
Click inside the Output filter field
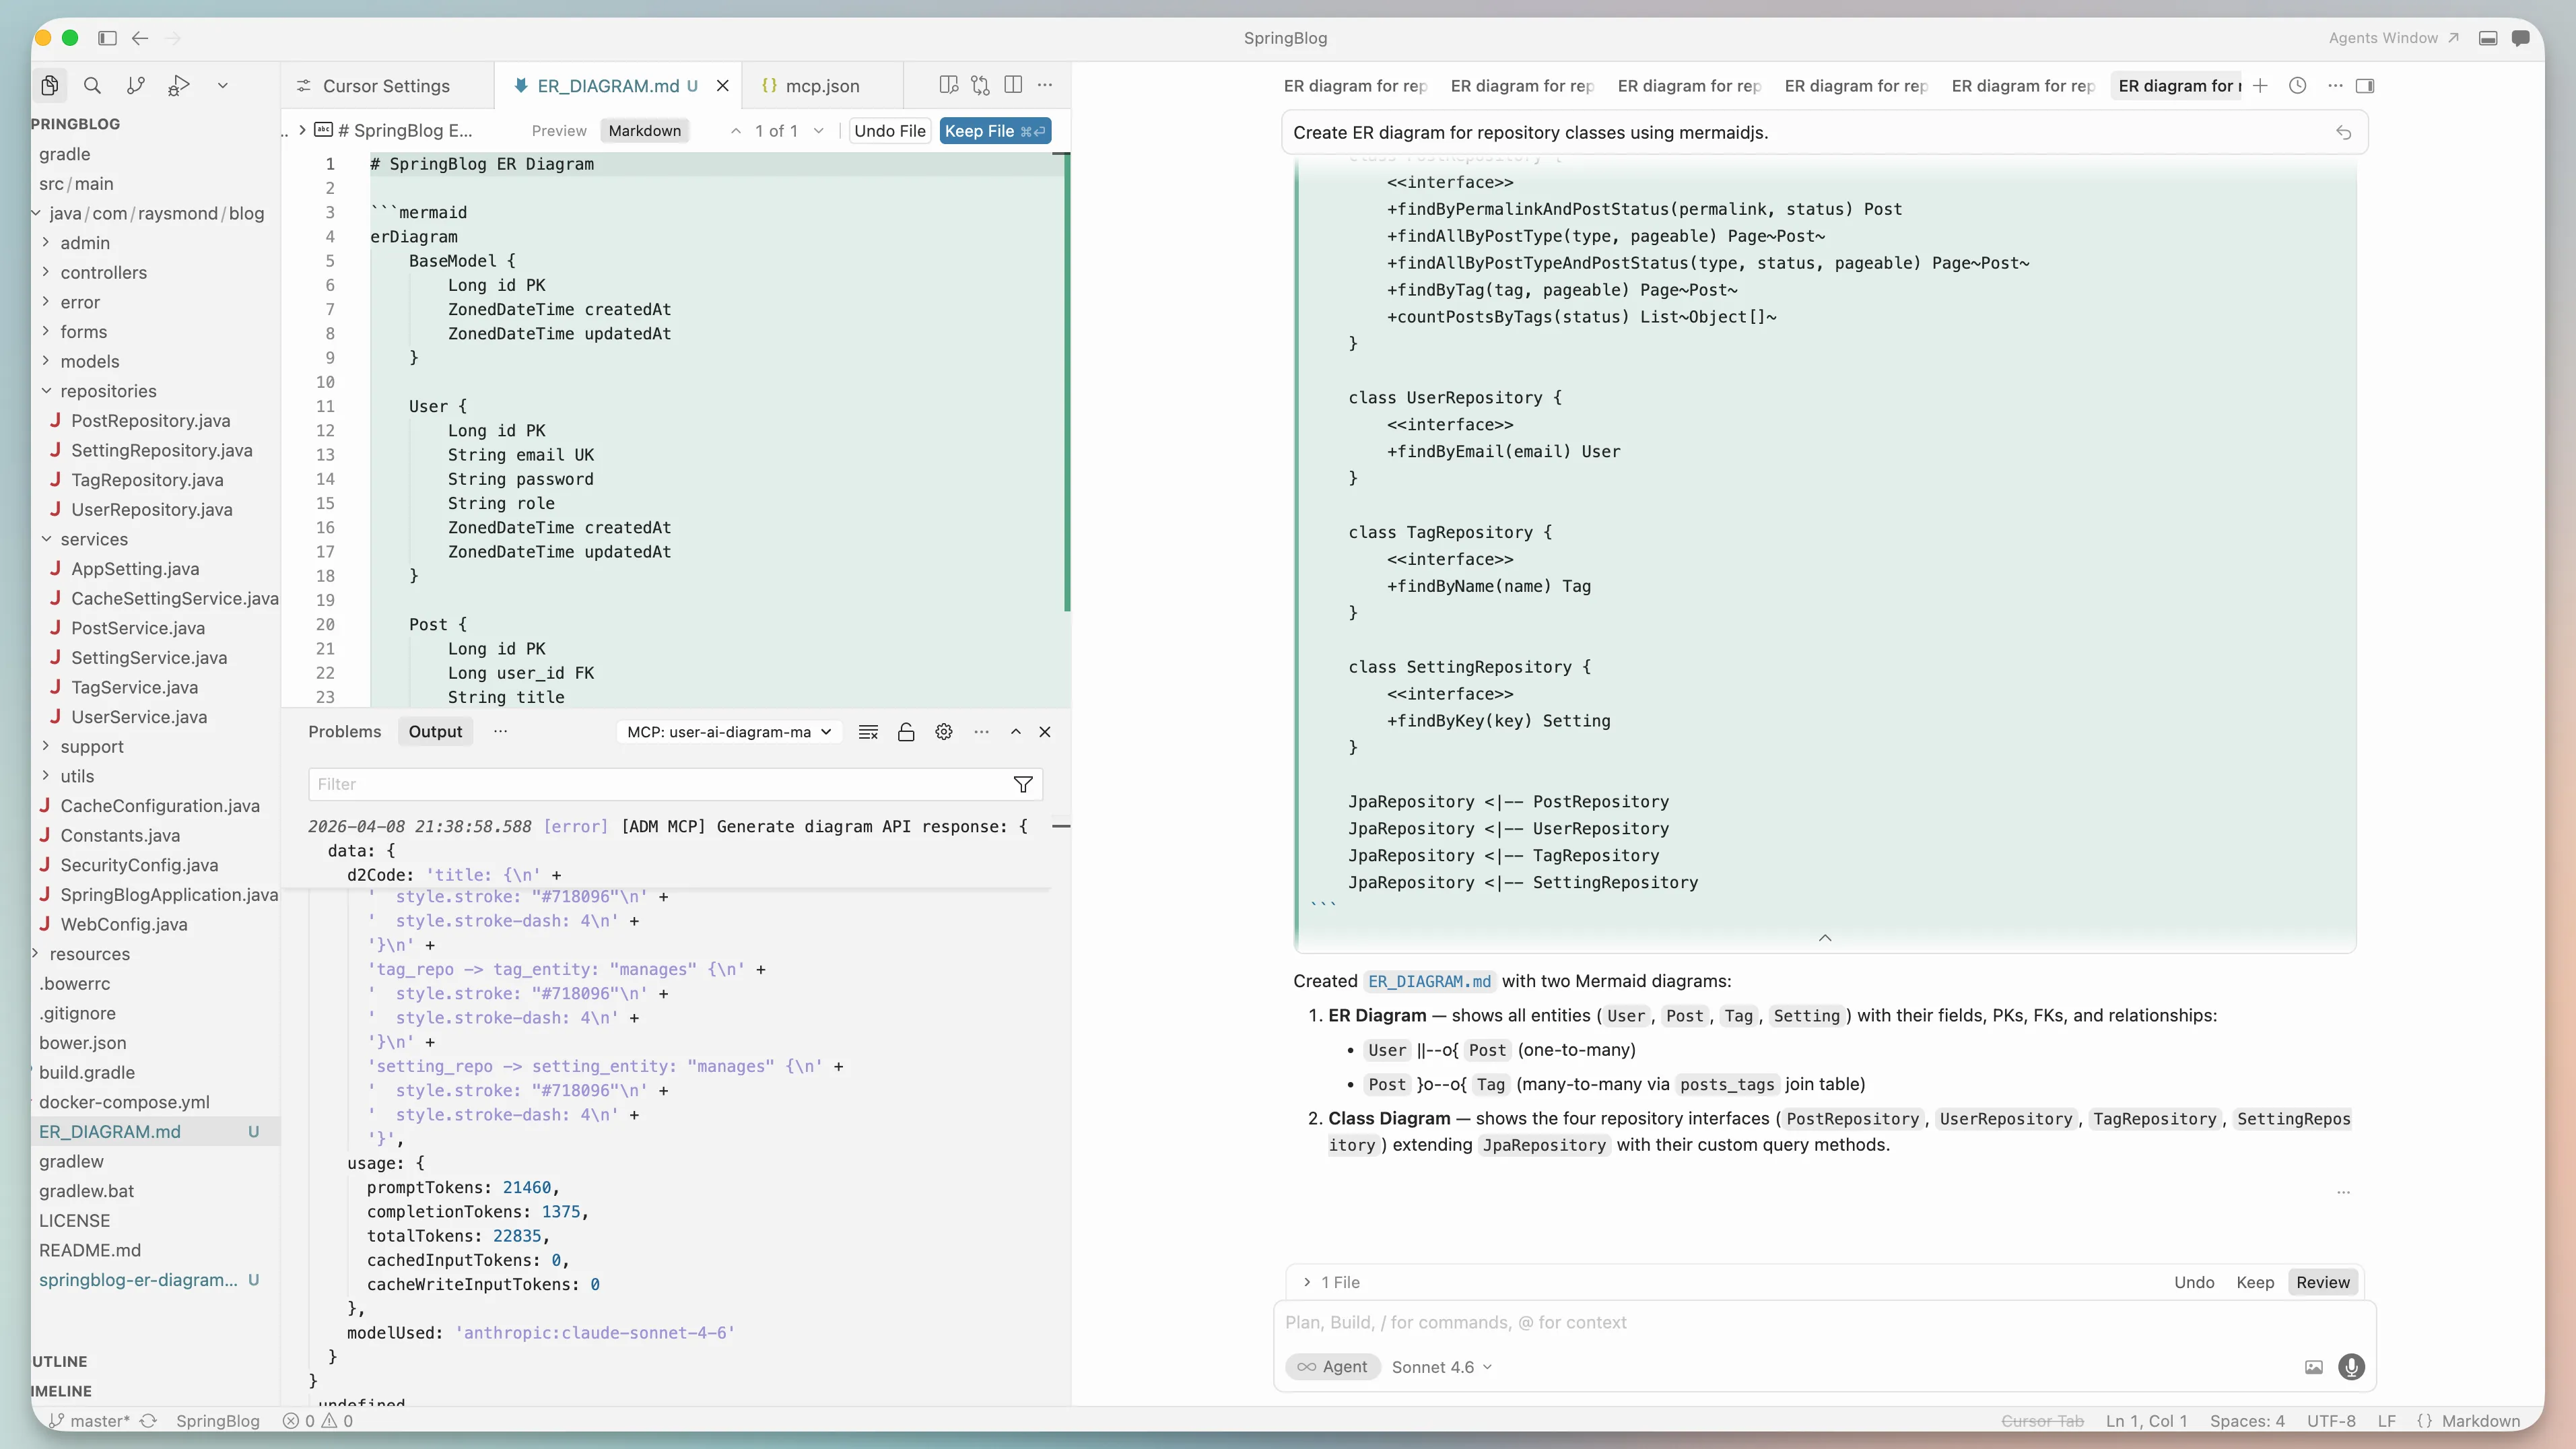click(x=670, y=784)
